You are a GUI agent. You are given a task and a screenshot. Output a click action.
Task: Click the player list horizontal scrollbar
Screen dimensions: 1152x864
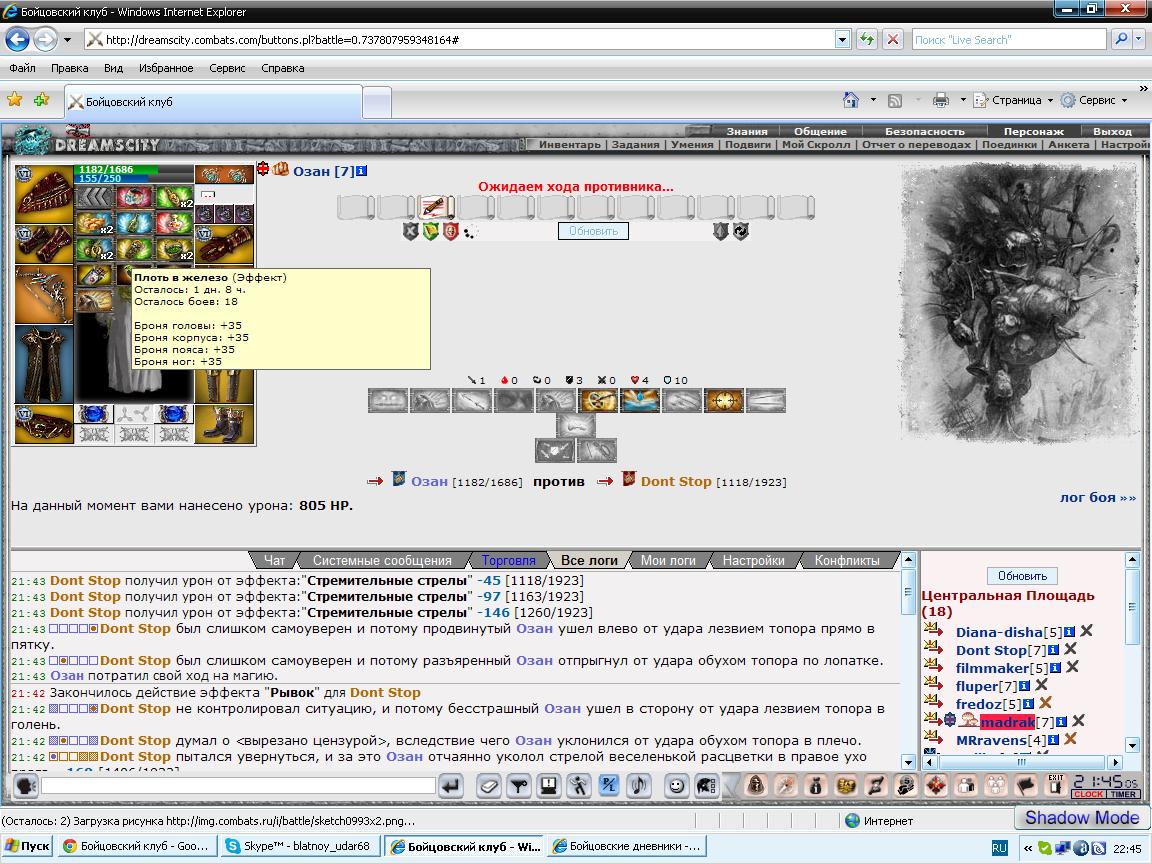coord(1022,763)
